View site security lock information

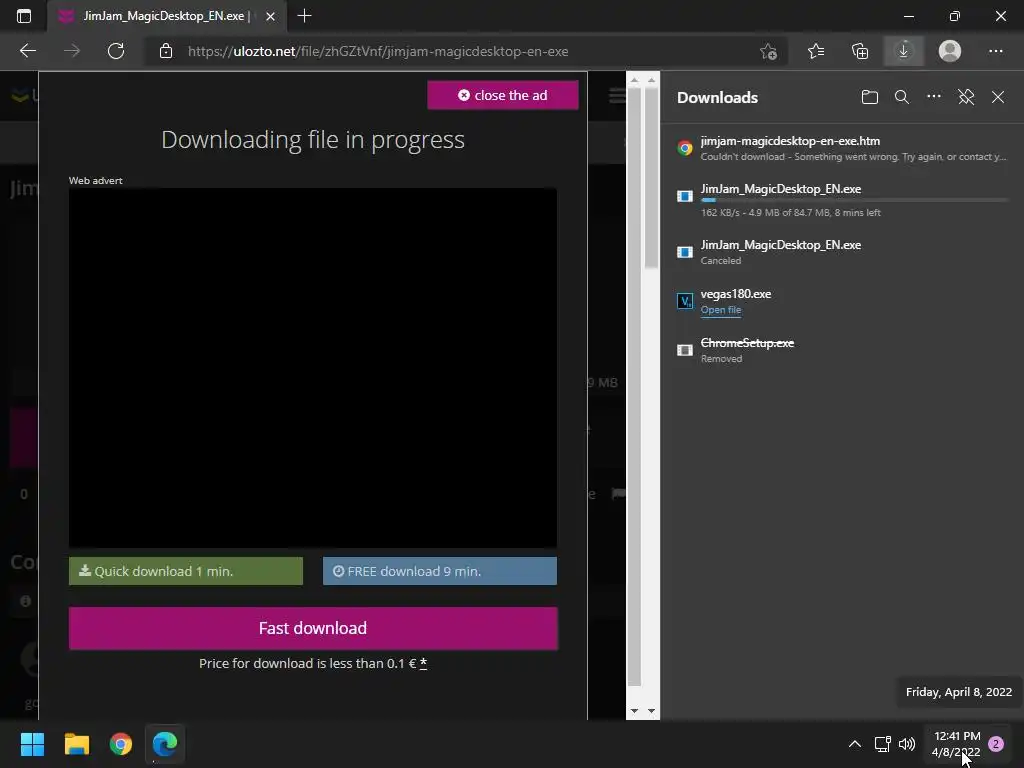click(x=166, y=51)
